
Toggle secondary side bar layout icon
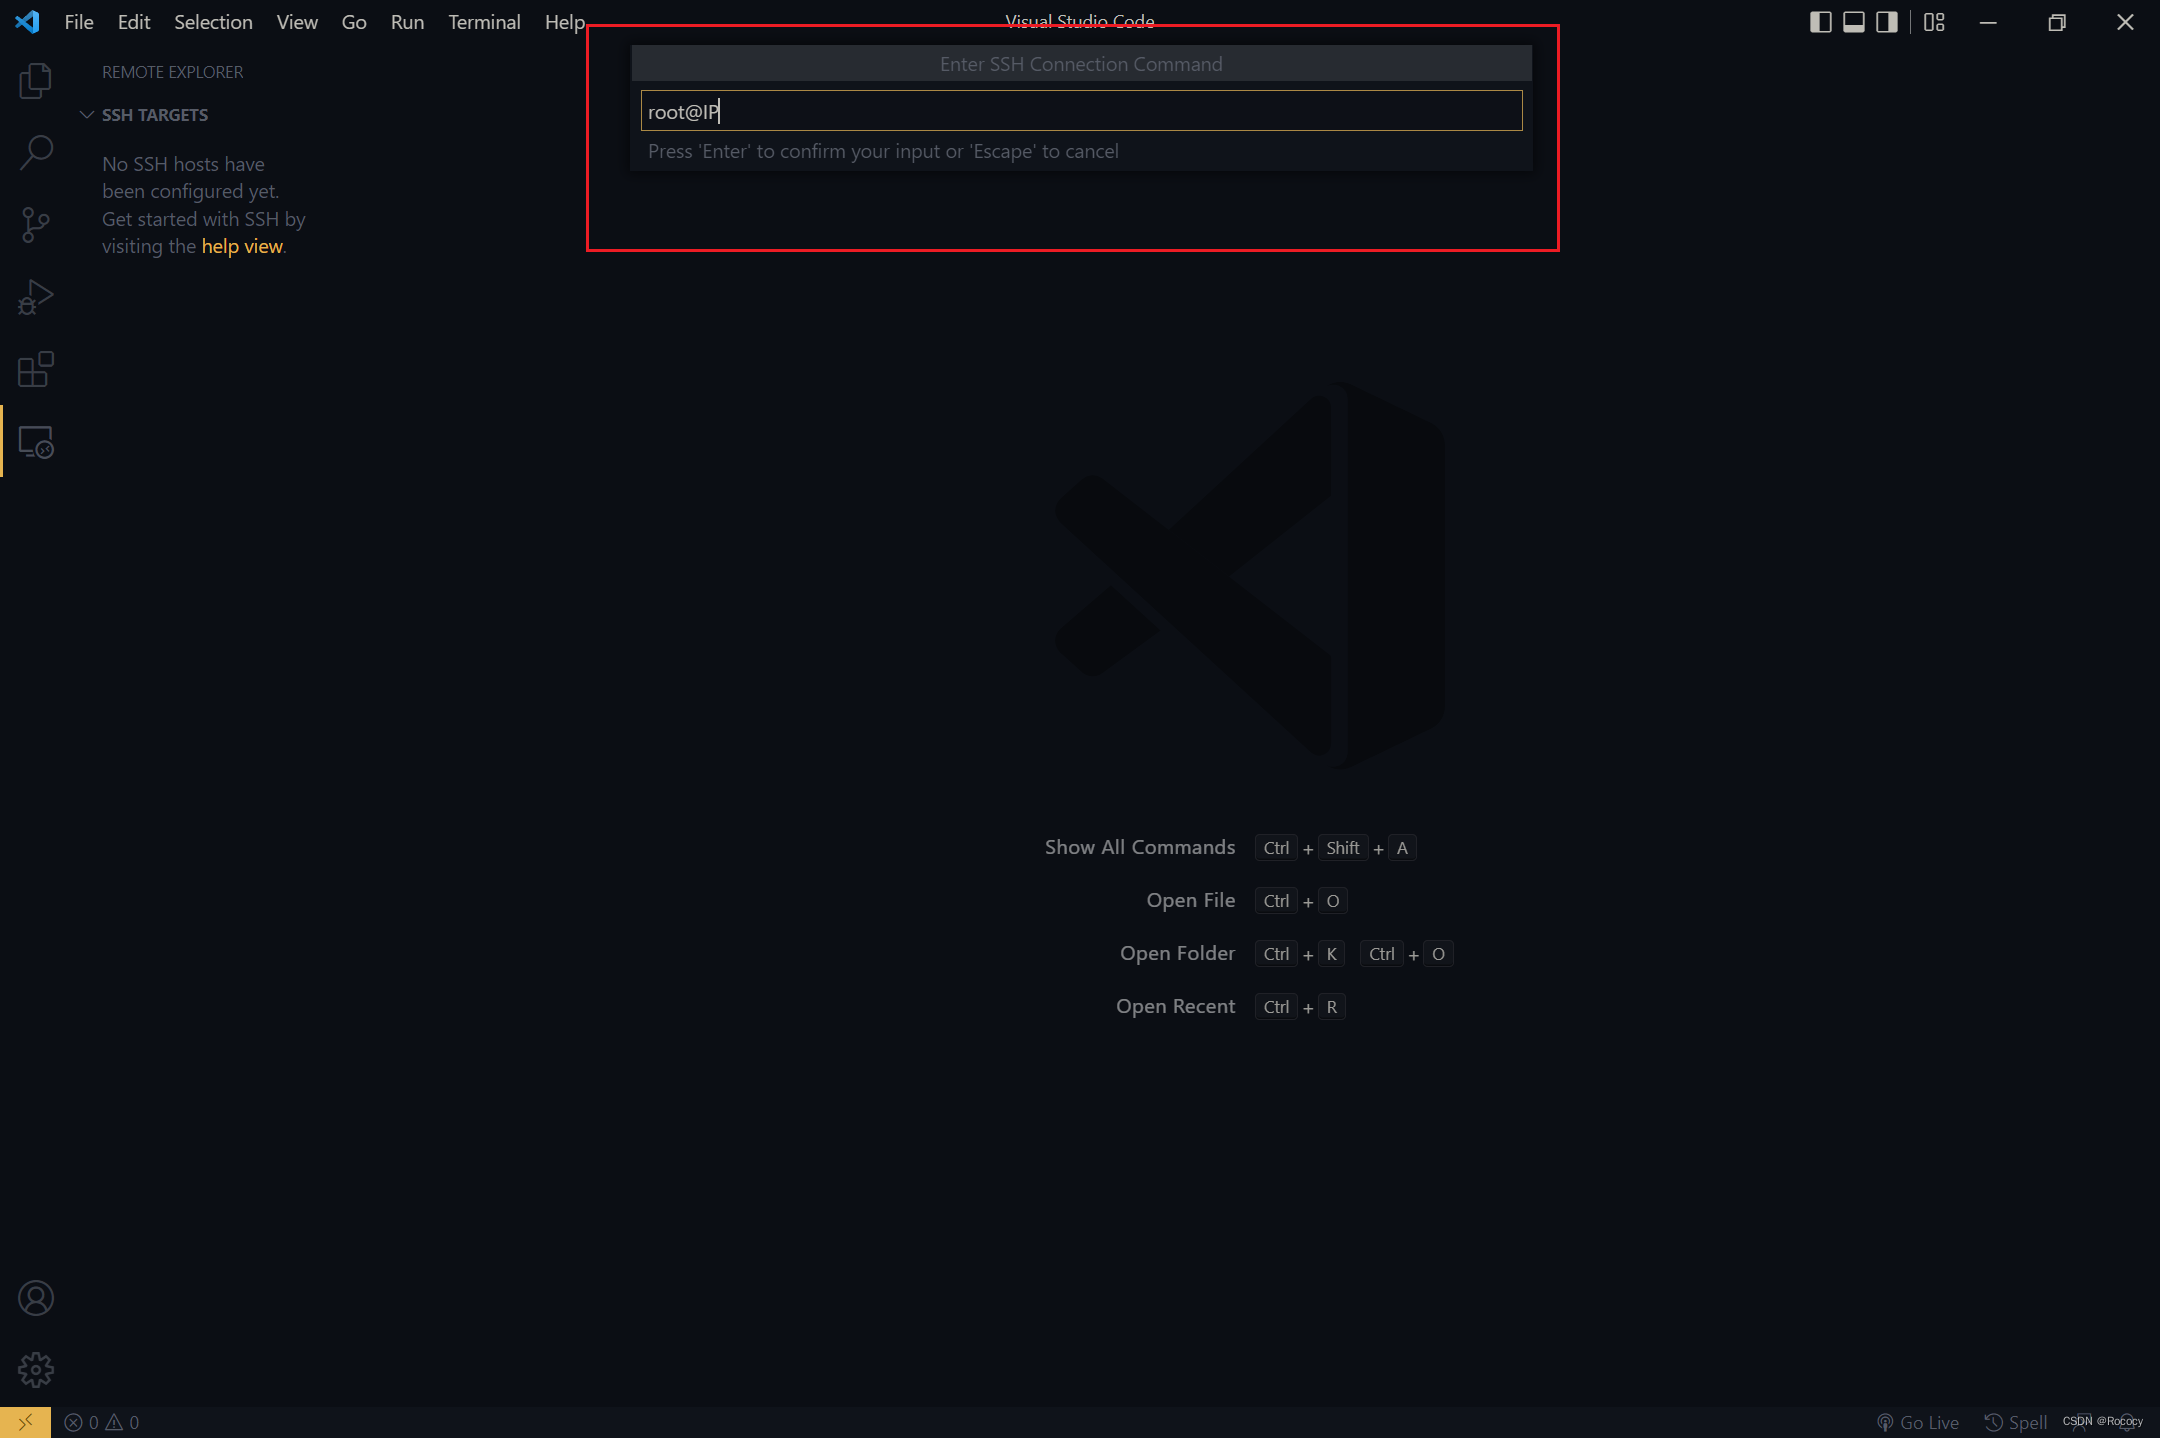(x=1887, y=22)
